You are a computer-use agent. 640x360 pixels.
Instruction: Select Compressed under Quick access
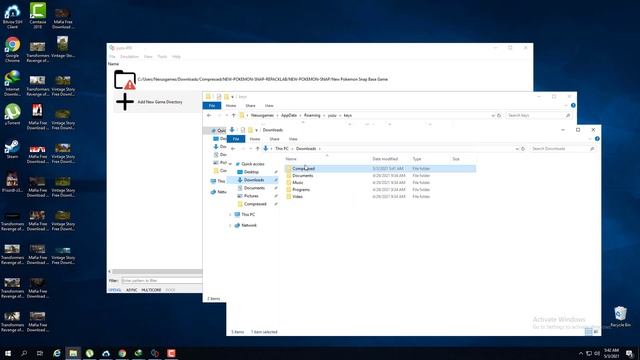pos(255,204)
